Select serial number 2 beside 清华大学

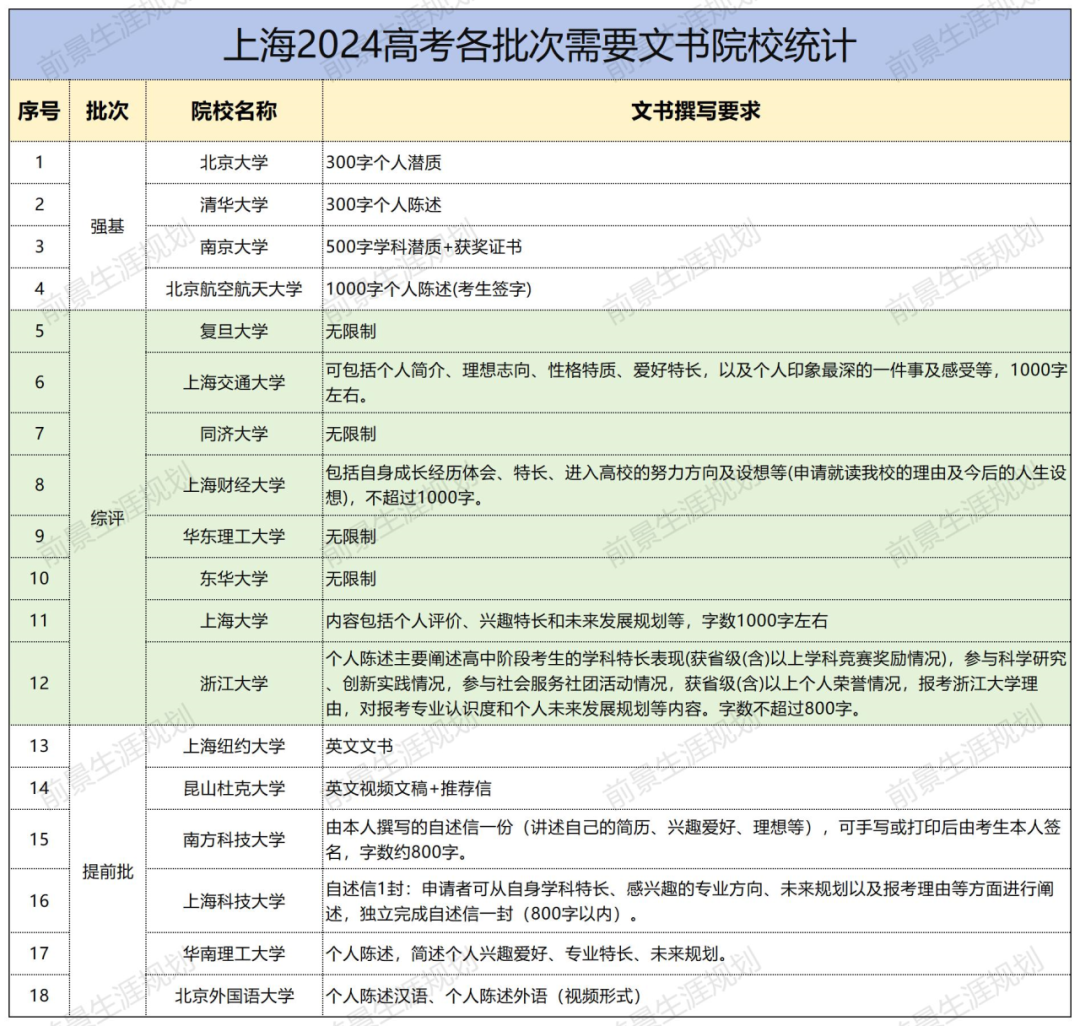[39, 205]
